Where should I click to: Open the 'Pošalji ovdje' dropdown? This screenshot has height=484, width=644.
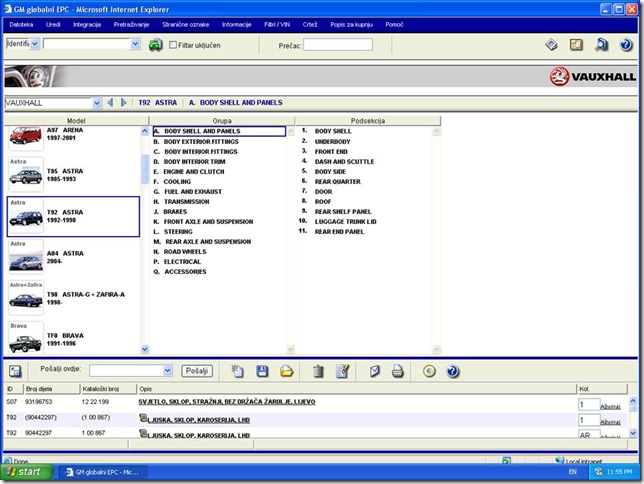click(x=168, y=370)
